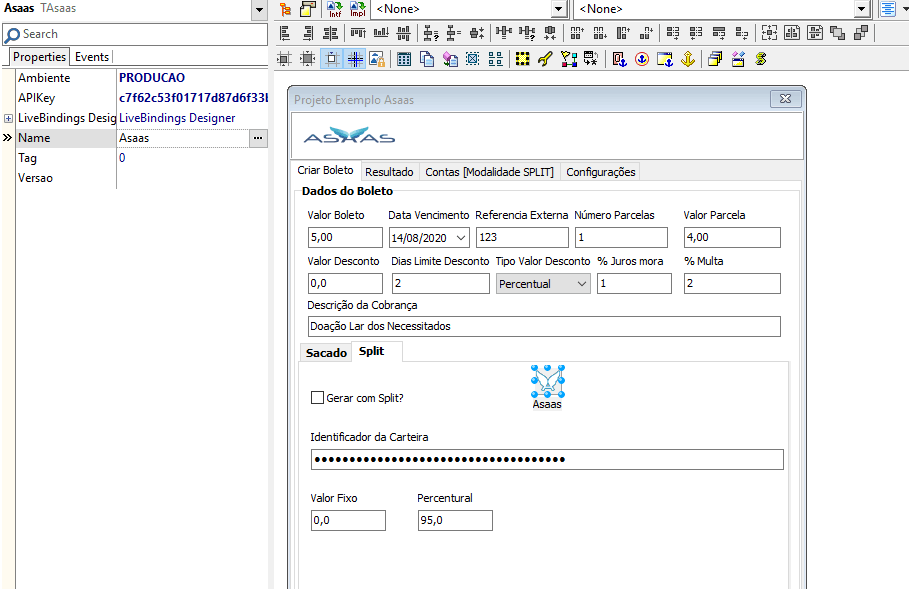The image size is (909, 589).
Task: Align selected controls to left edges
Action: (x=285, y=33)
